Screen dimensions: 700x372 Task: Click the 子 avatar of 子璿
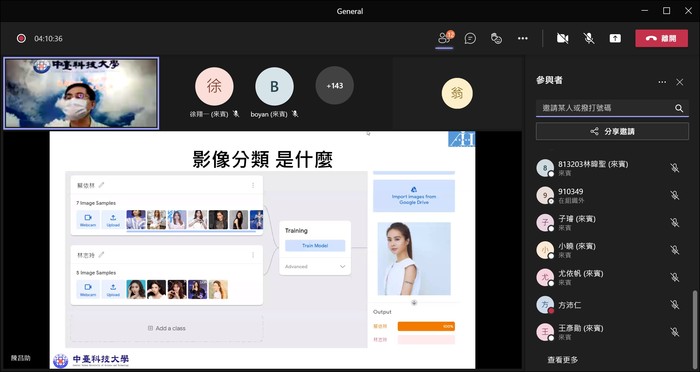point(545,222)
